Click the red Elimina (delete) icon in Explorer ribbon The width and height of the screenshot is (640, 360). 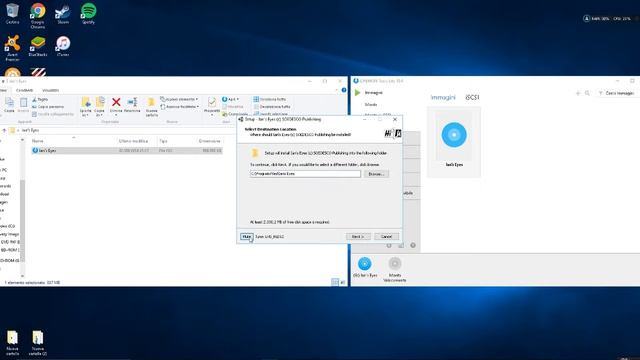pos(116,102)
